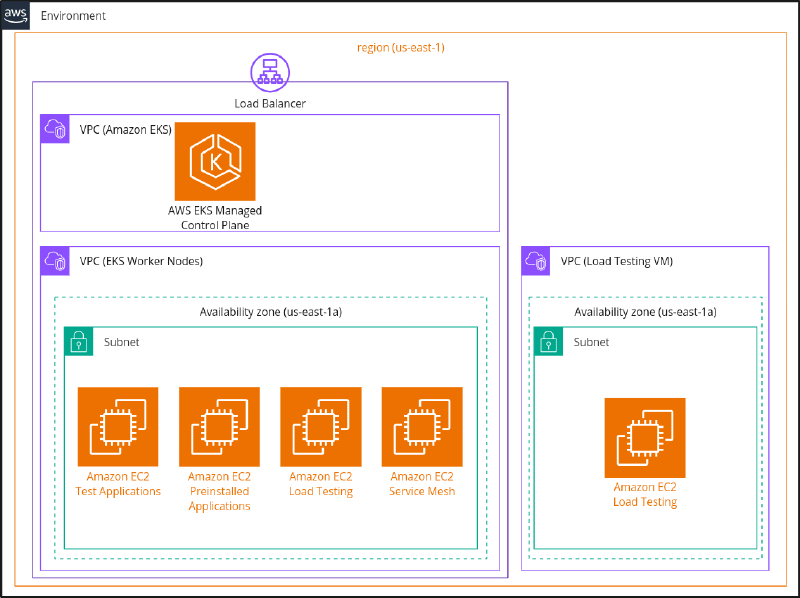Select the Amazon EC2 Test Applications icon

(117, 426)
